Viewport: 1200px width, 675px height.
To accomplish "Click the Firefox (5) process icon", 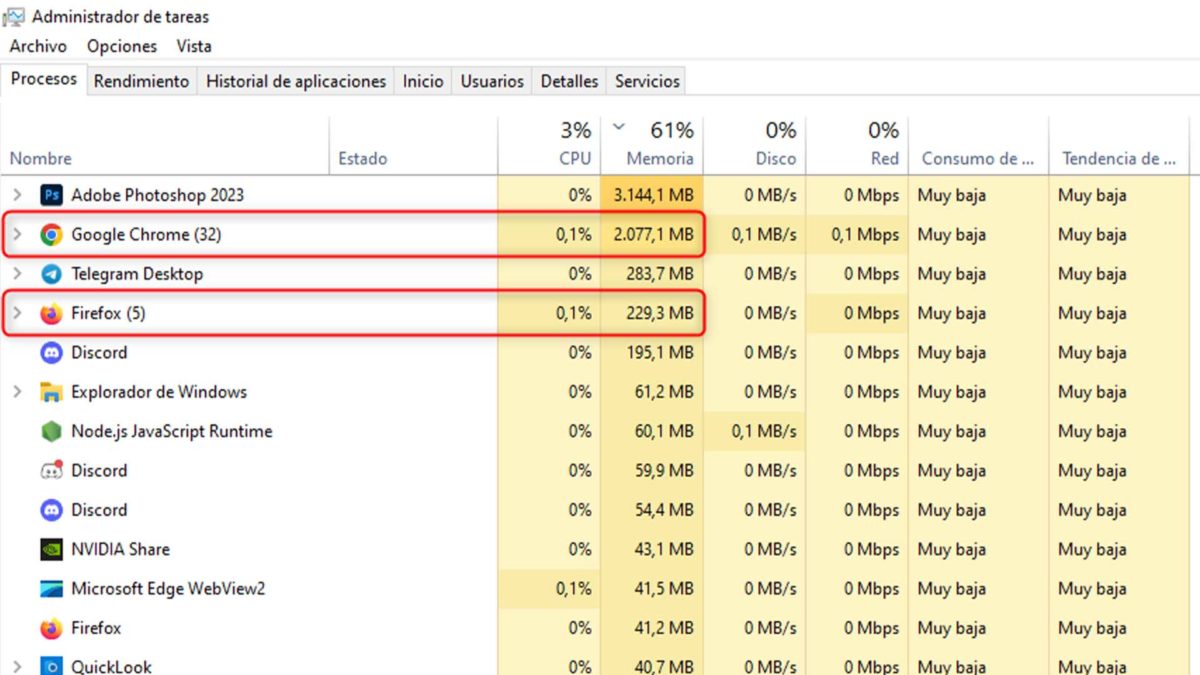I will click(x=51, y=314).
